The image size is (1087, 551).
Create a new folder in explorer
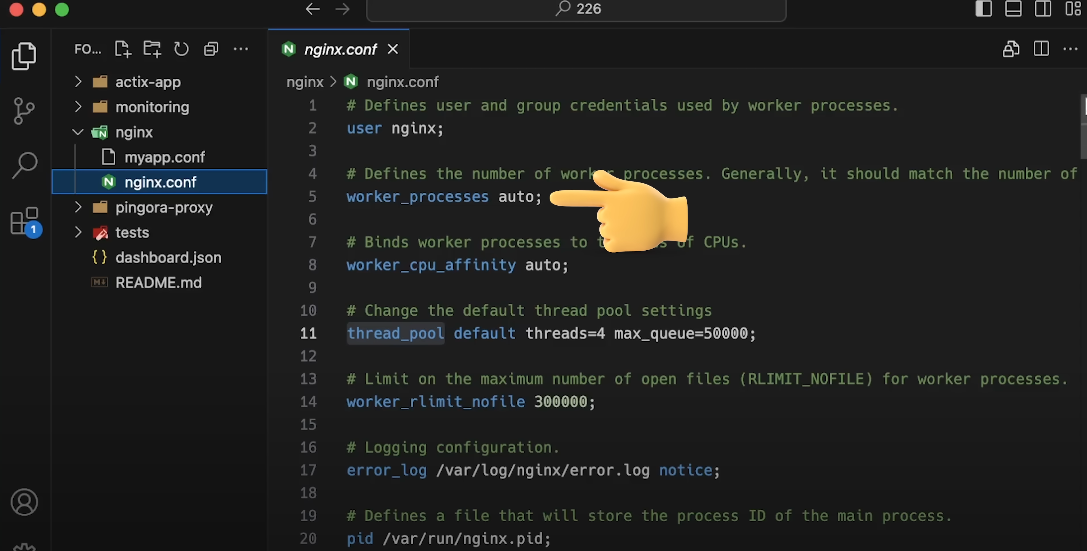(152, 49)
